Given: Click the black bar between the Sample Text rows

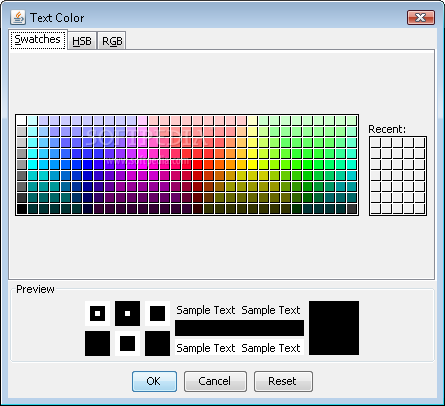Looking at the screenshot, I should (x=239, y=328).
